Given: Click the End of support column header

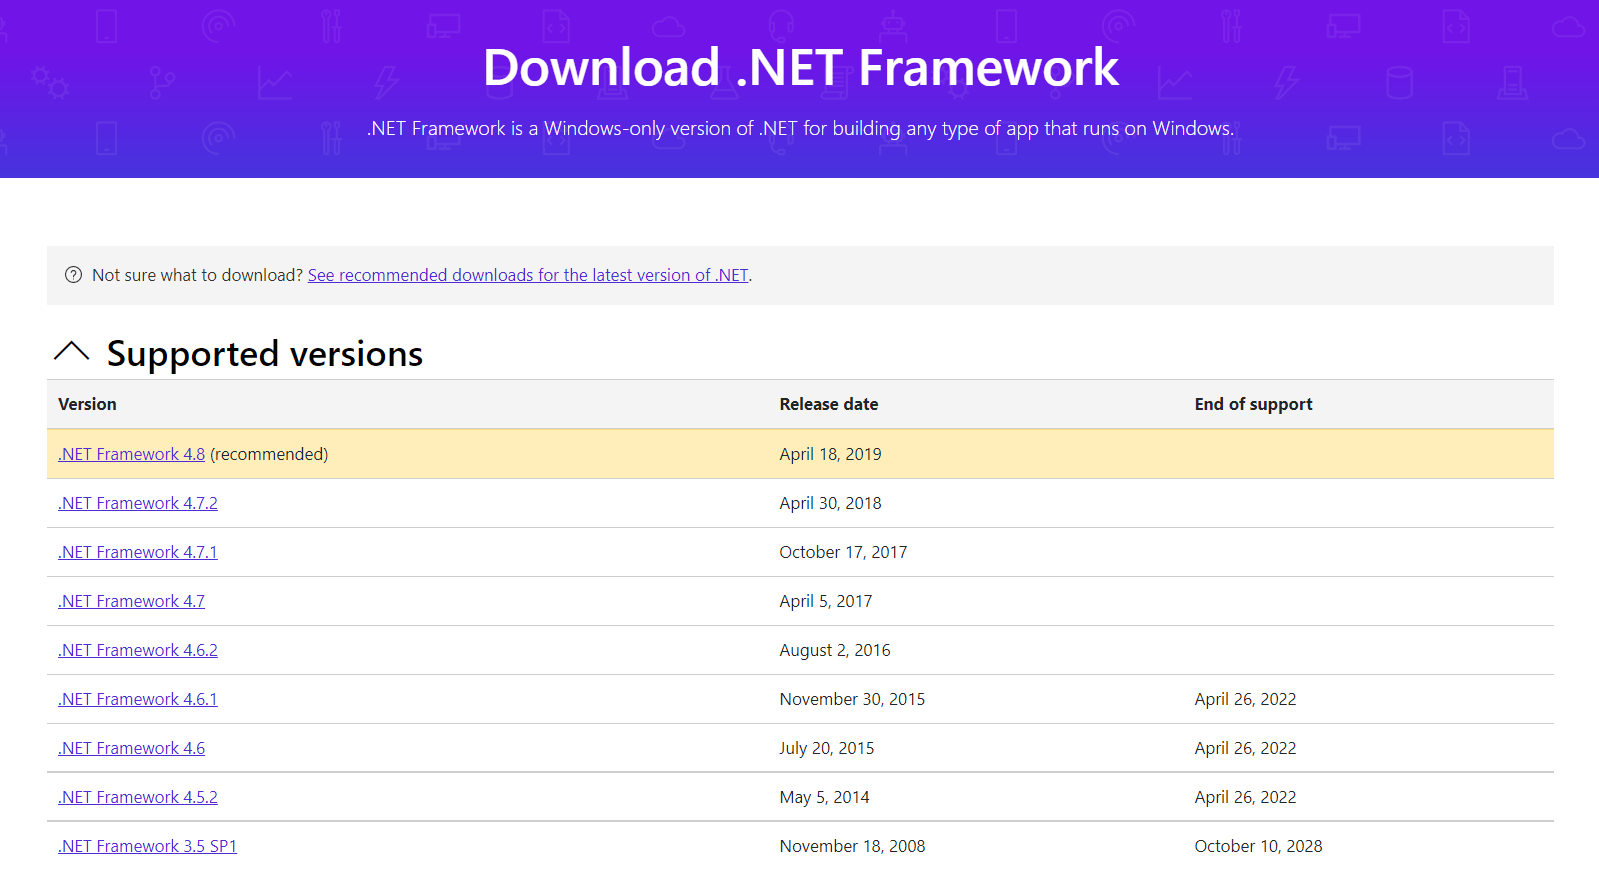Looking at the screenshot, I should pyautogui.click(x=1252, y=404).
